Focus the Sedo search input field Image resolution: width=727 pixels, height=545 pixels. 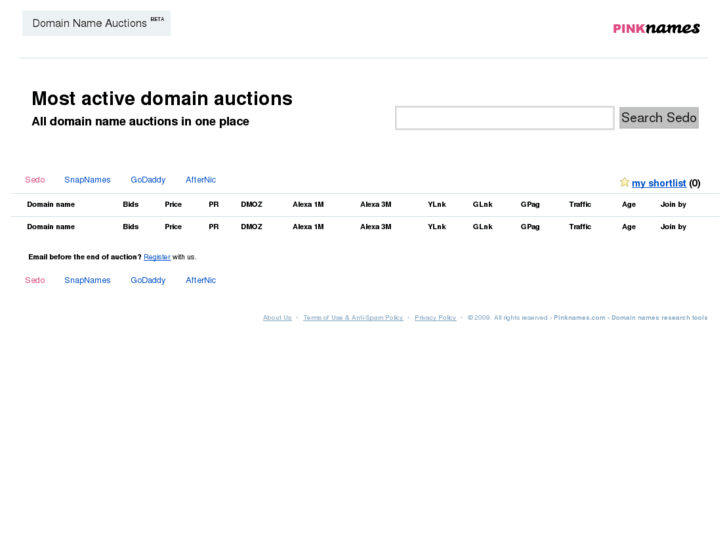[x=504, y=118]
